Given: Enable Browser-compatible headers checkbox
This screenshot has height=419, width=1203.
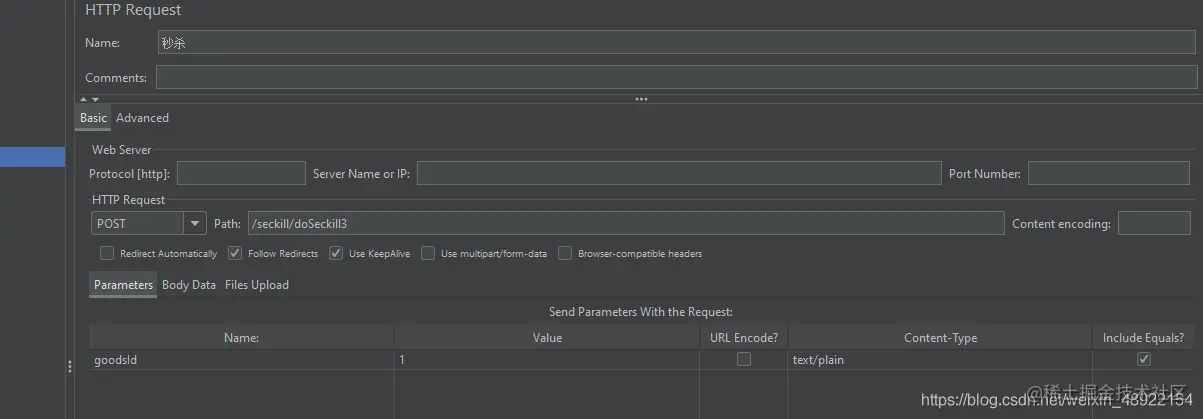Looking at the screenshot, I should click(565, 254).
